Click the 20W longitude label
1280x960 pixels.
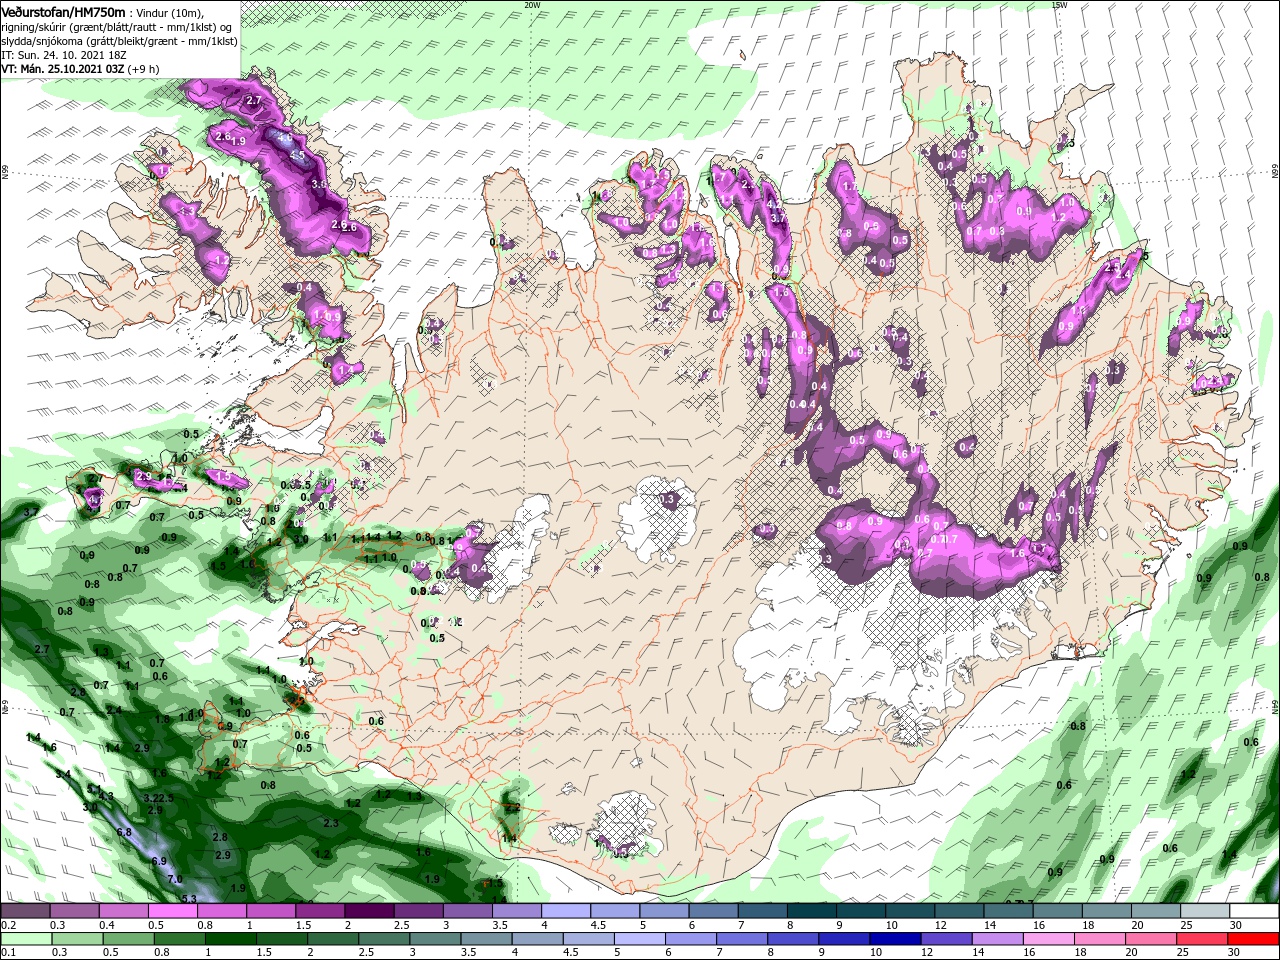532,5
